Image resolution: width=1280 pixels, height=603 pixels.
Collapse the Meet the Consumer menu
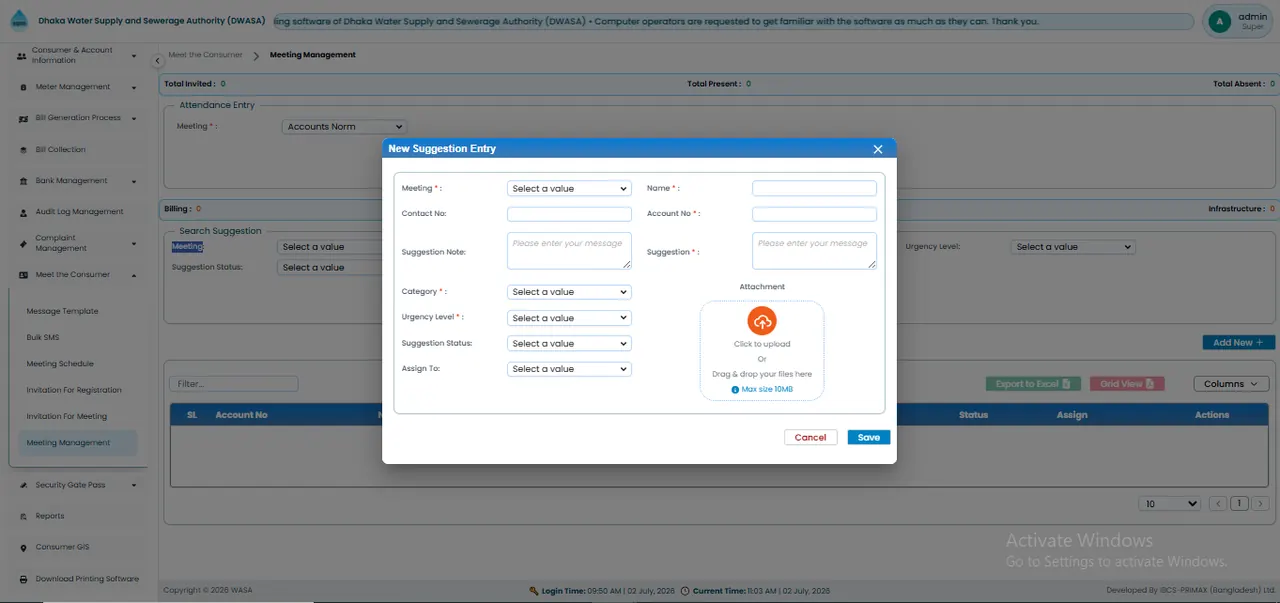tap(134, 275)
